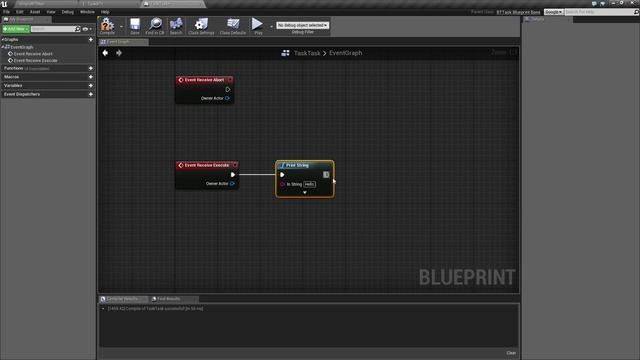The width and height of the screenshot is (640, 360).
Task: Add a new event dispatcher with plus
Action: tap(91, 94)
